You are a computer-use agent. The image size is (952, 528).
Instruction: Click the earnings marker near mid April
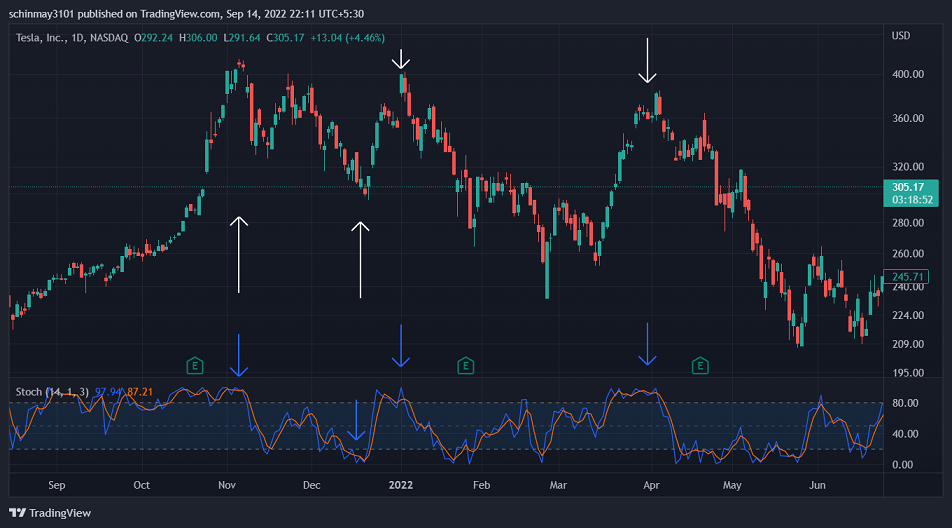point(699,366)
